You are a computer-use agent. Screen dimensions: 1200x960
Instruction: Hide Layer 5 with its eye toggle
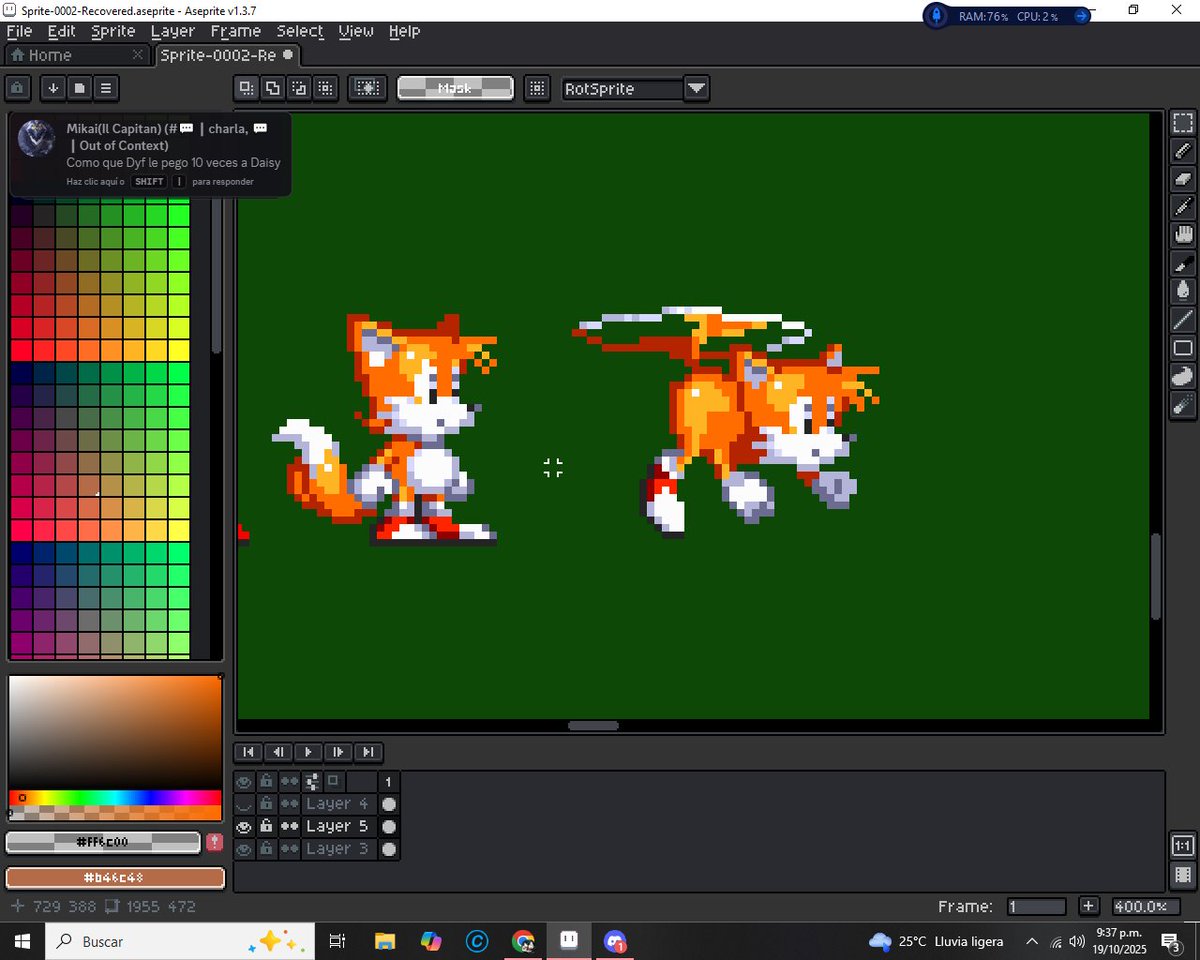coord(244,826)
